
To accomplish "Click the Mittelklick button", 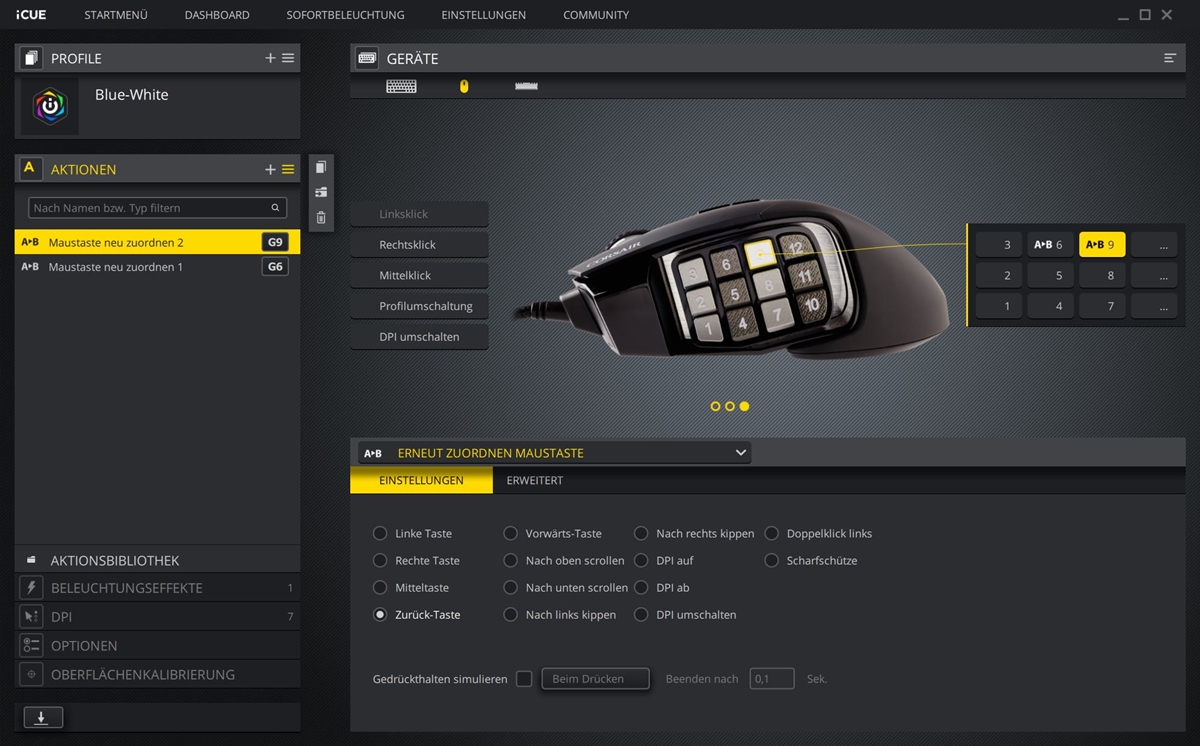I will [x=419, y=275].
